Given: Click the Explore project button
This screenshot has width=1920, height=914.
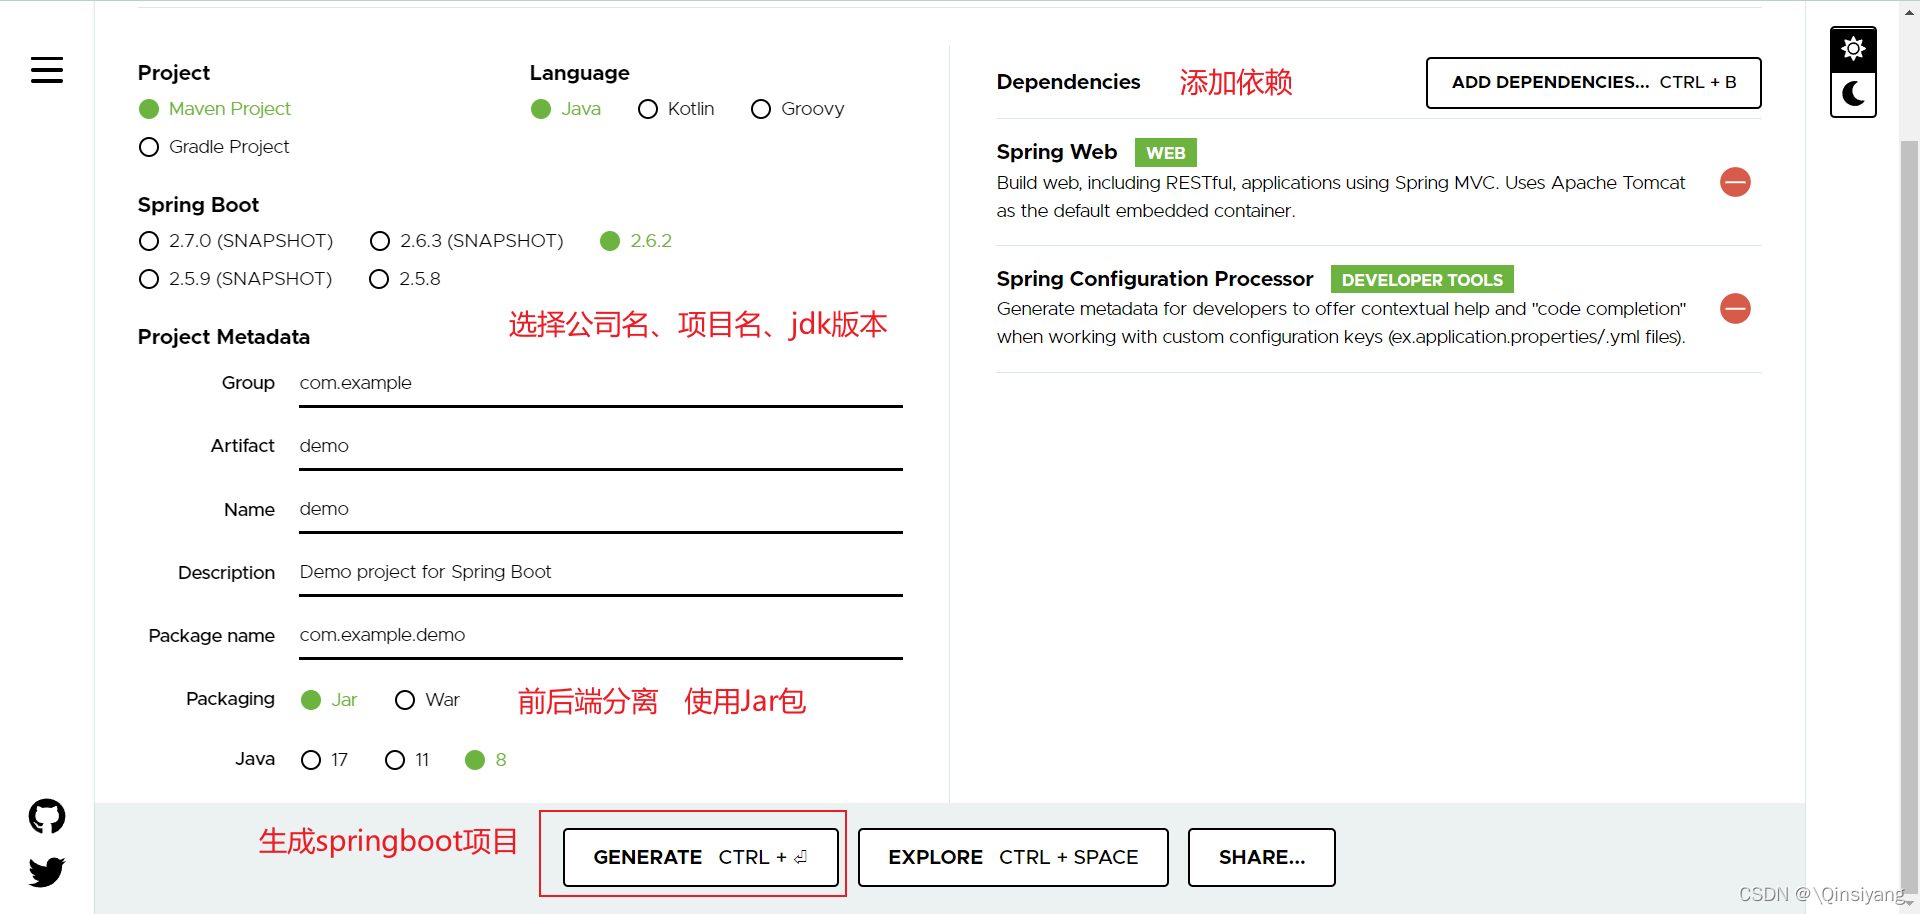Looking at the screenshot, I should pos(1012,857).
